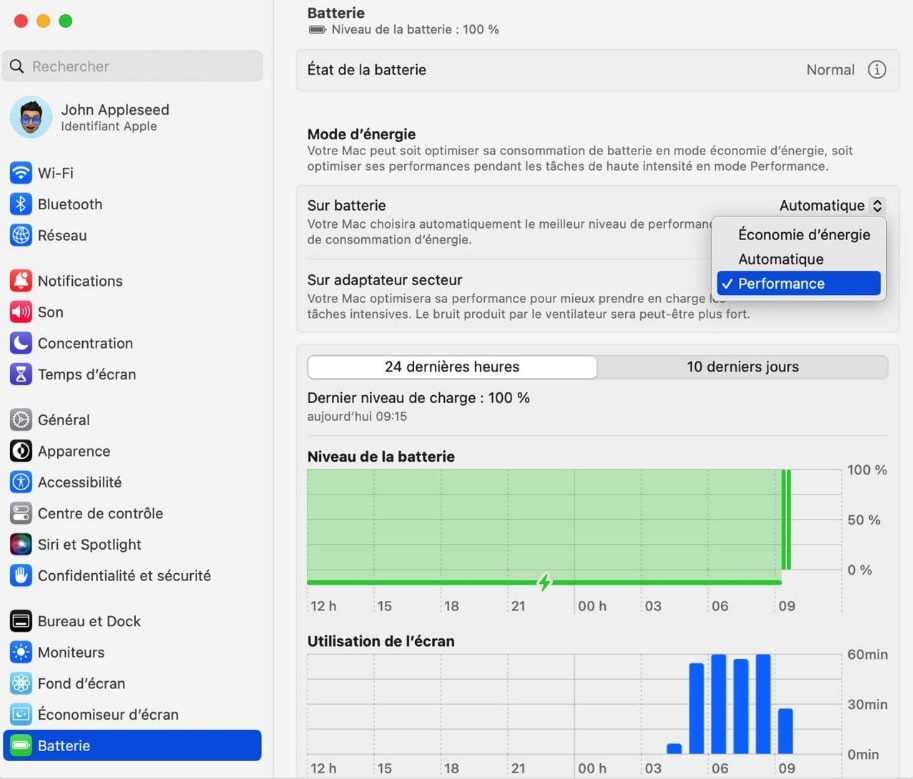
Task: Open Notifications bell icon
Action: [x=21, y=281]
